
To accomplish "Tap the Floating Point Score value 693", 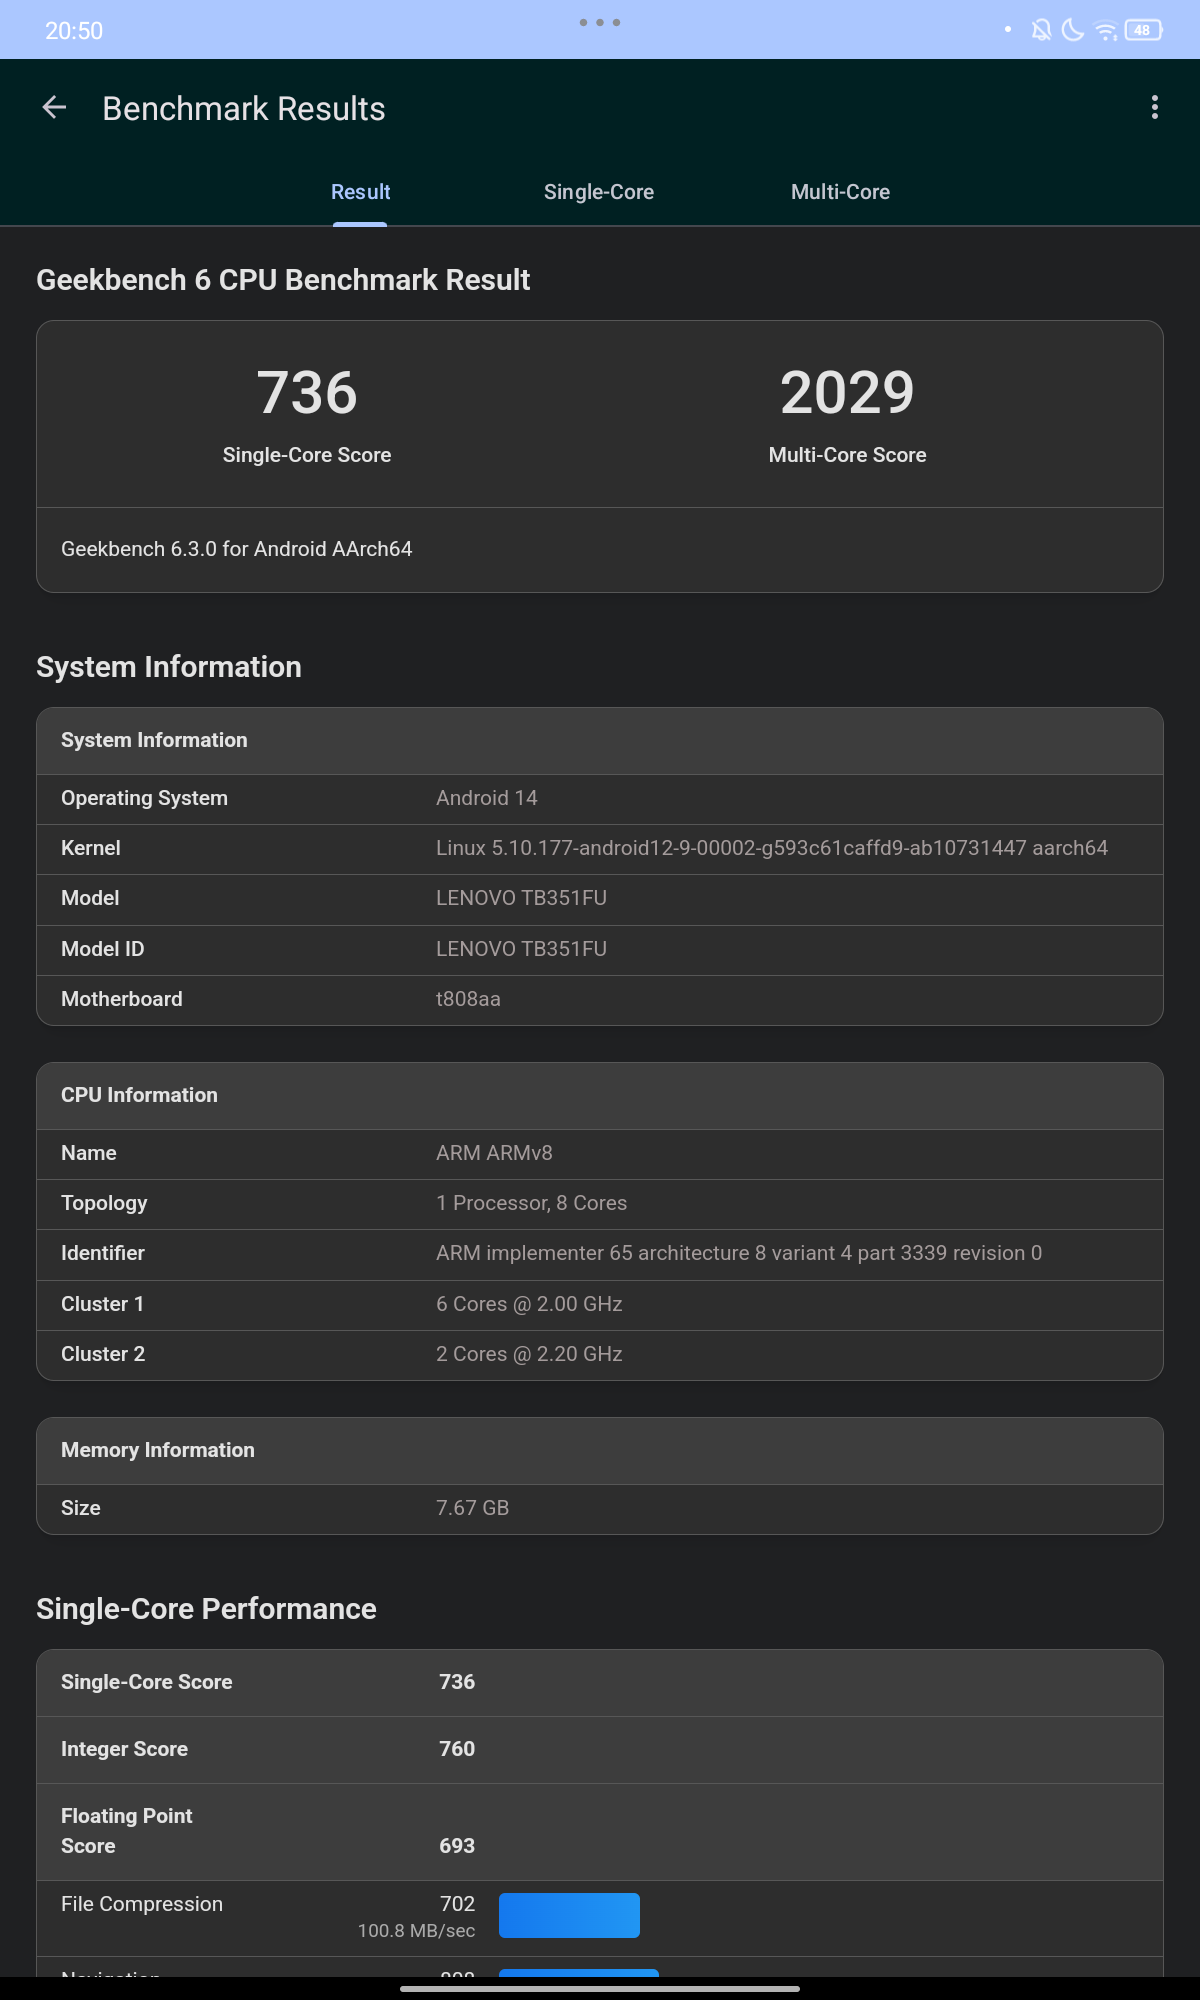I will 457,1846.
